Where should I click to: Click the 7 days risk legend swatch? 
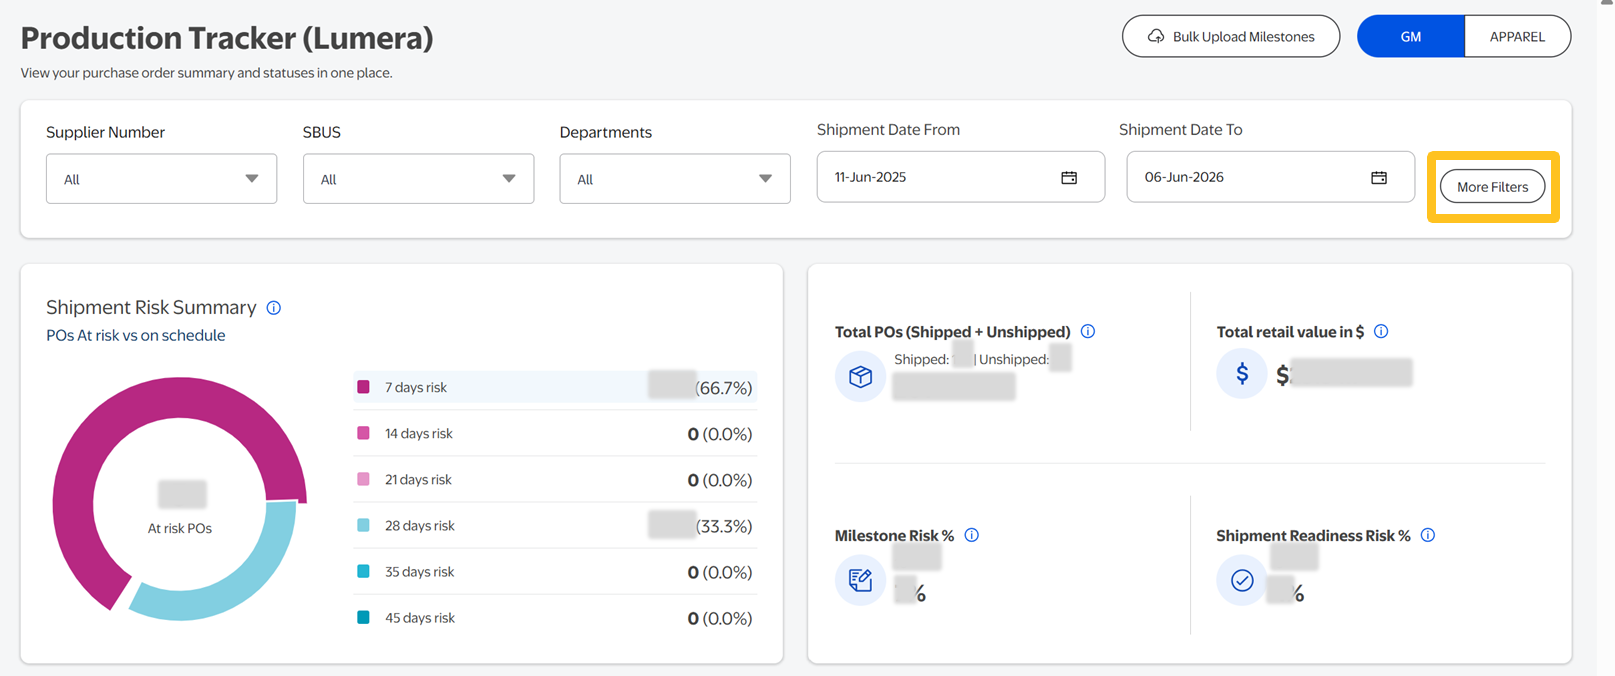(x=363, y=387)
